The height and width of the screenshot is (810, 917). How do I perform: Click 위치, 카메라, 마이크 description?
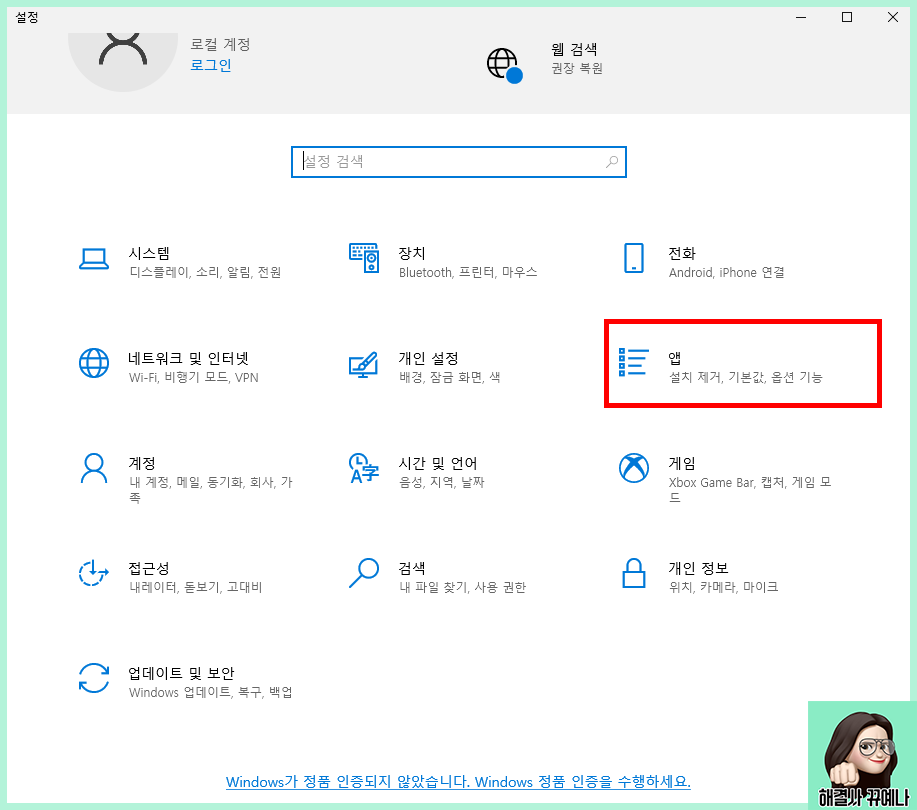(723, 587)
